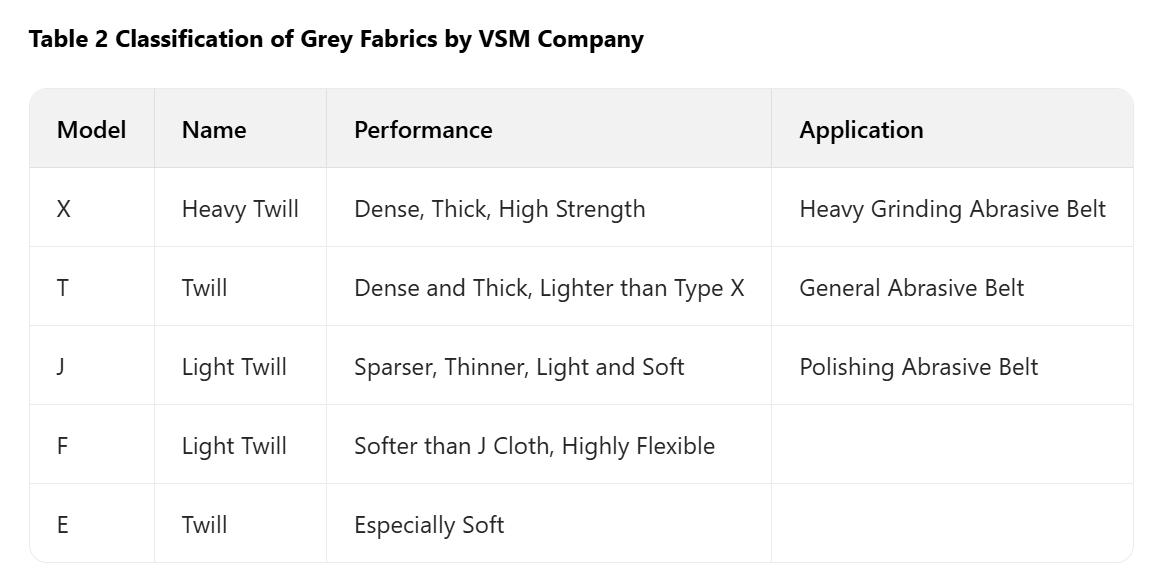This screenshot has width=1152, height=578.
Task: Select the Model column header
Action: coord(91,130)
